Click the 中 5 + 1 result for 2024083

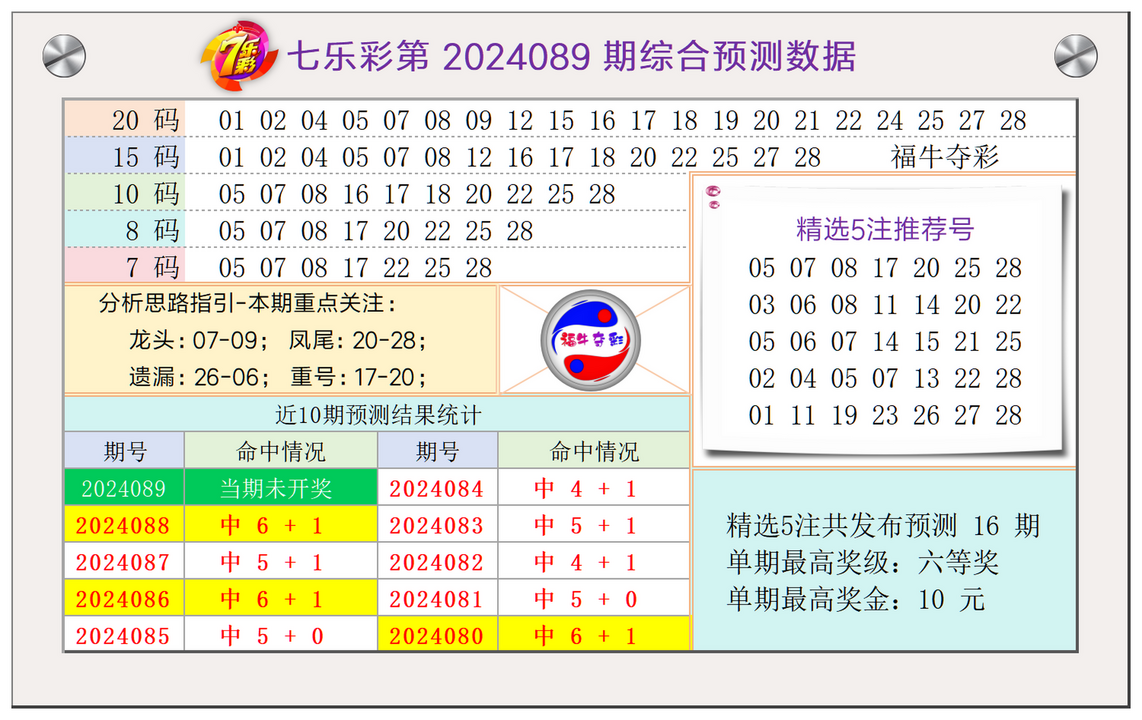[594, 525]
